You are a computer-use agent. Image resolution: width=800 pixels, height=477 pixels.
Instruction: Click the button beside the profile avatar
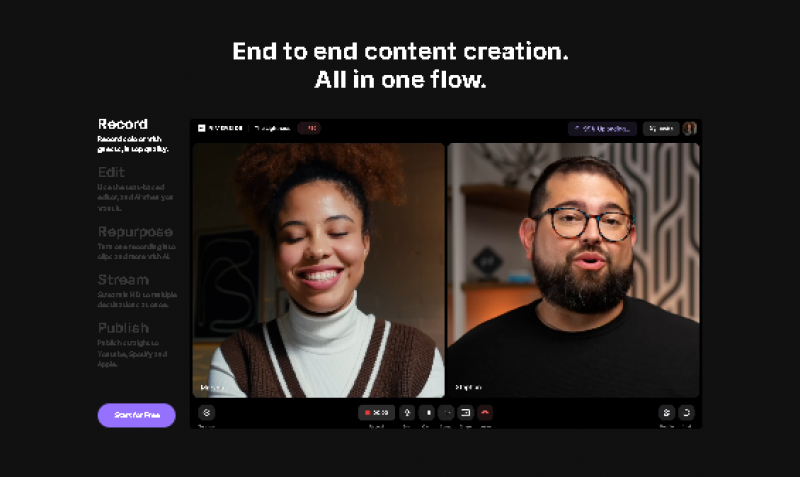(x=660, y=128)
